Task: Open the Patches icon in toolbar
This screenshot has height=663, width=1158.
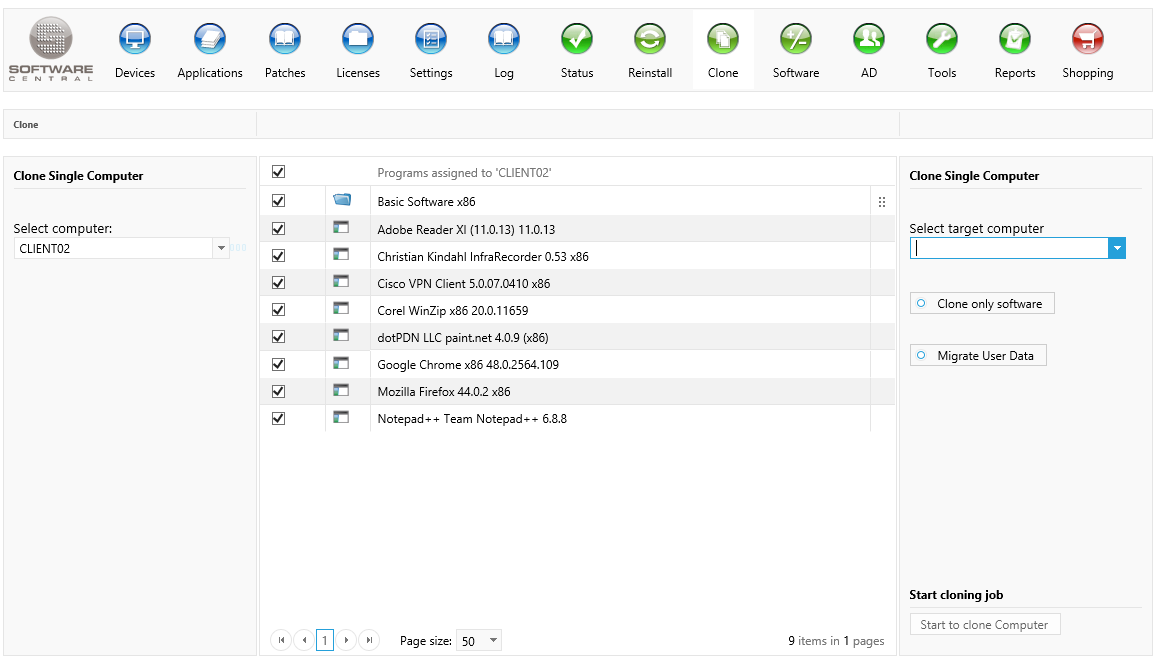Action: pos(285,40)
